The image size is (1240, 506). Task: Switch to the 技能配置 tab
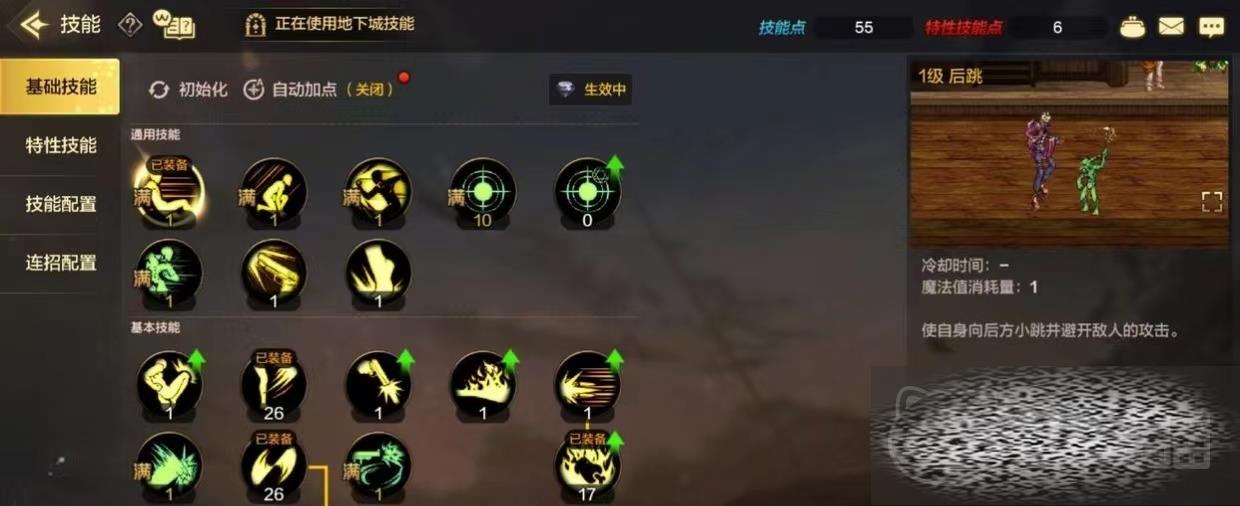(60, 204)
